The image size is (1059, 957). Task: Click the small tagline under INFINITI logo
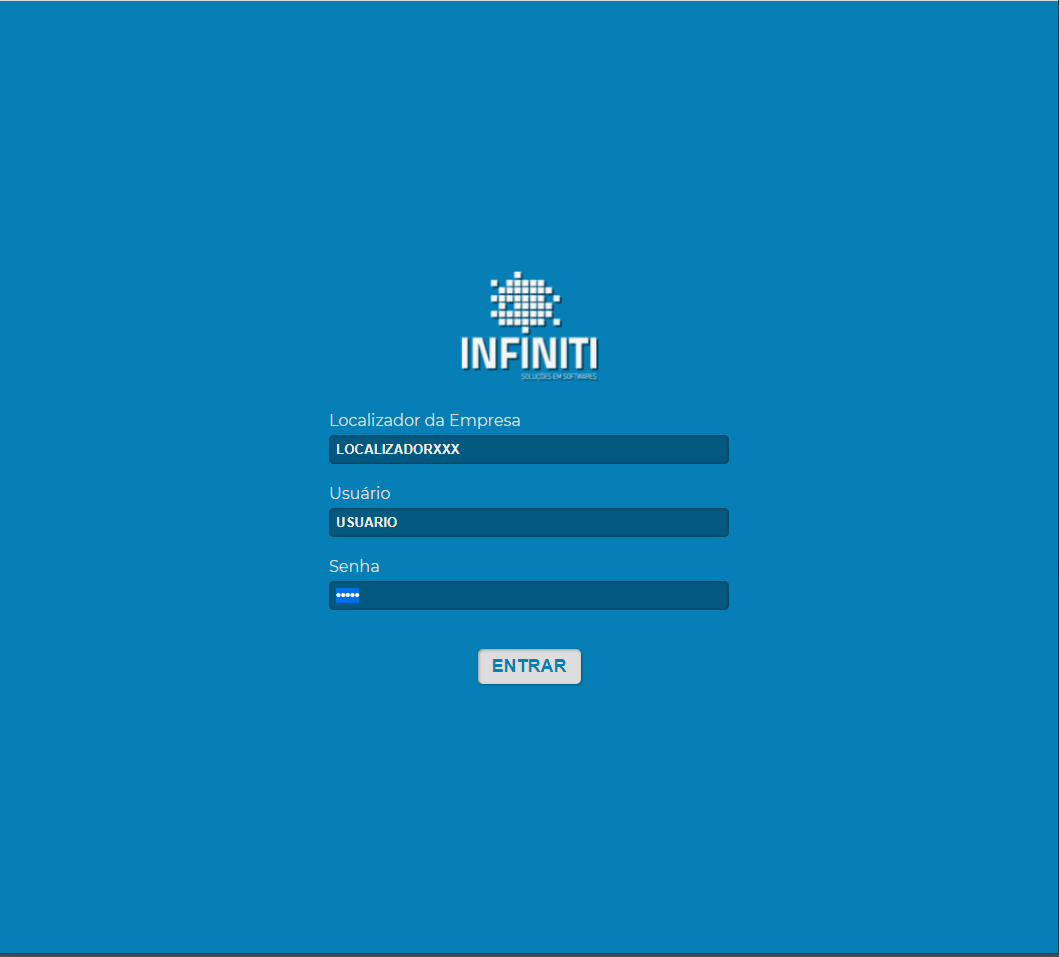(x=558, y=377)
